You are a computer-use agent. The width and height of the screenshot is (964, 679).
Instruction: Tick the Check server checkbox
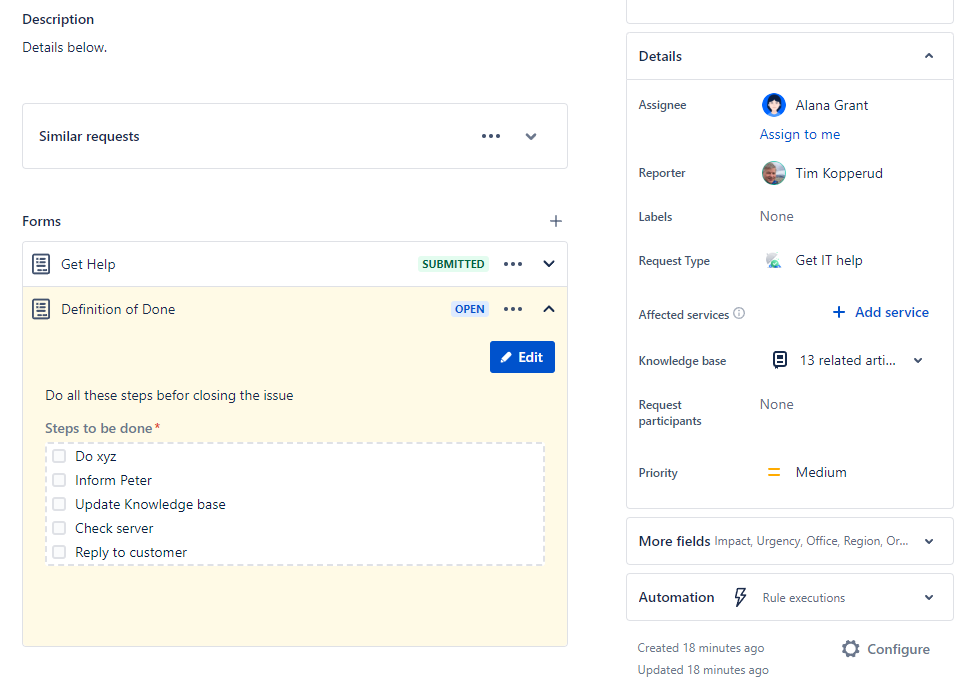coord(59,528)
